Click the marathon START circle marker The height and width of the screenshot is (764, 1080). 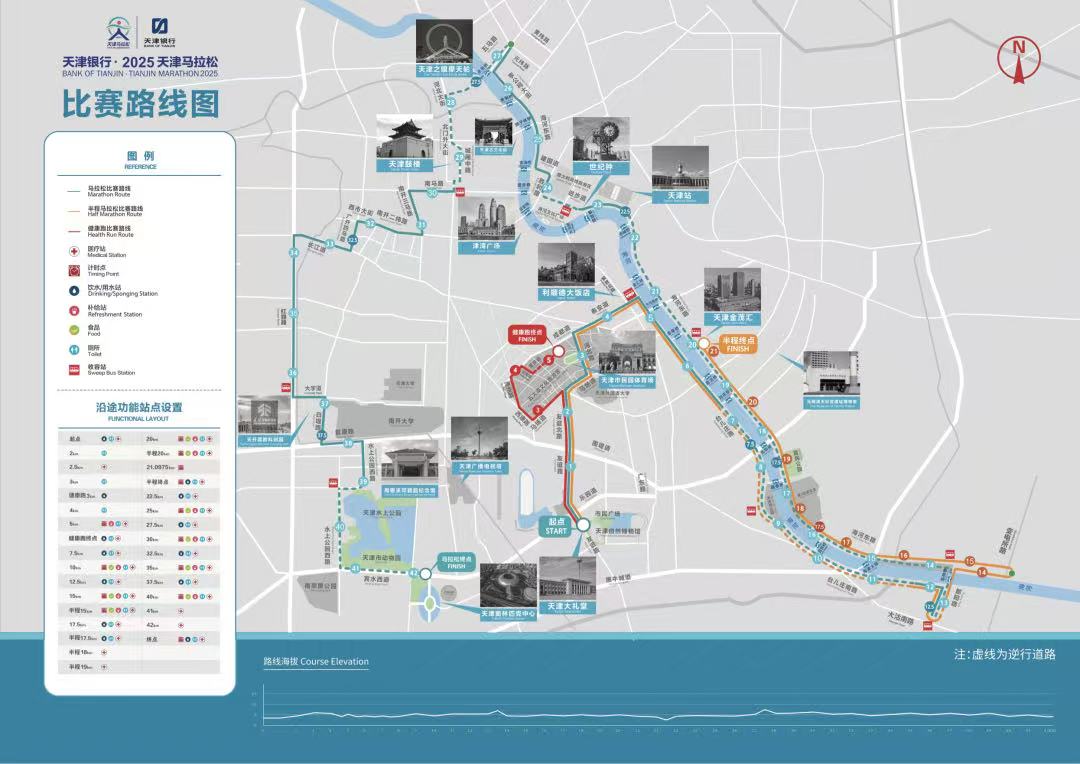(x=583, y=525)
